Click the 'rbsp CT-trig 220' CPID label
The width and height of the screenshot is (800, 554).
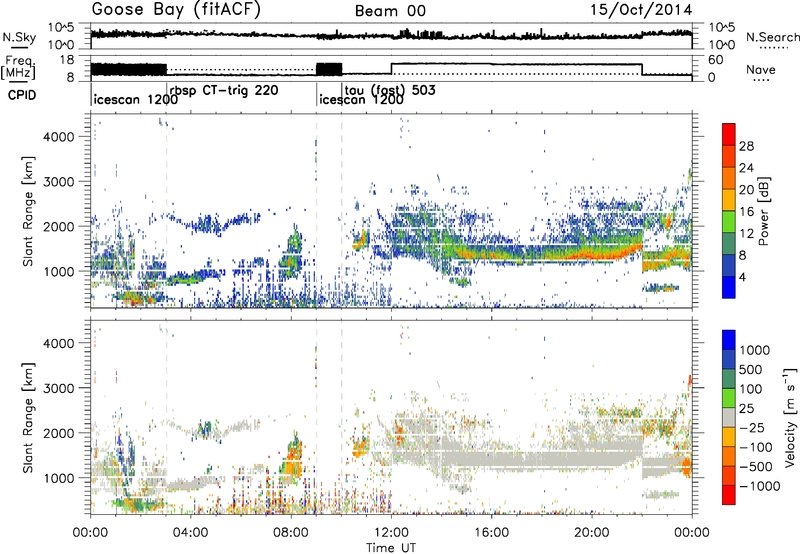click(x=223, y=91)
